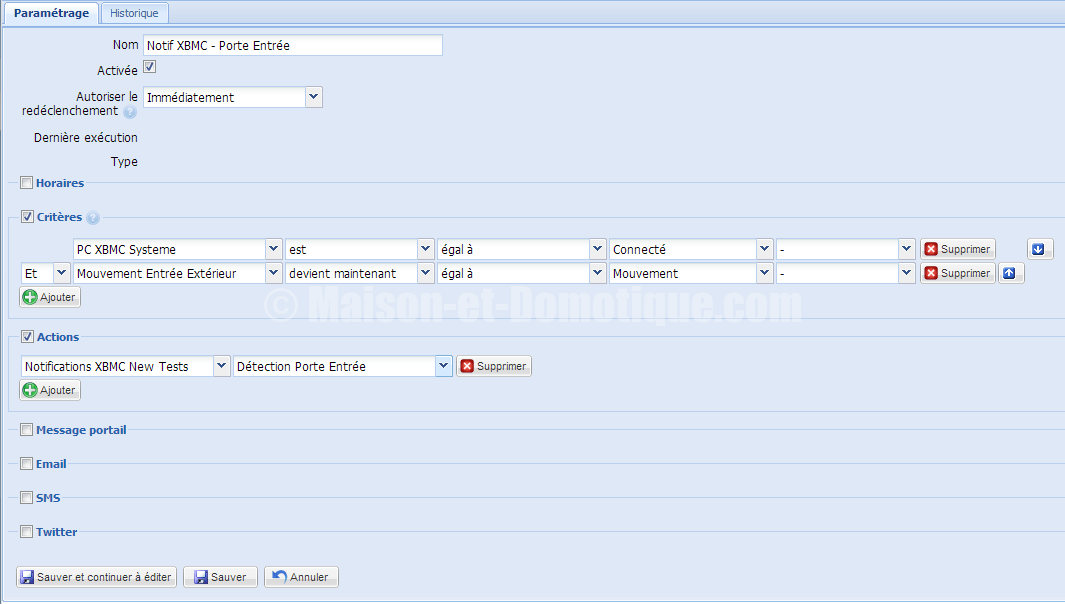Add a new criterion with Ajouter
The width and height of the screenshot is (1065, 604).
[x=50, y=297]
